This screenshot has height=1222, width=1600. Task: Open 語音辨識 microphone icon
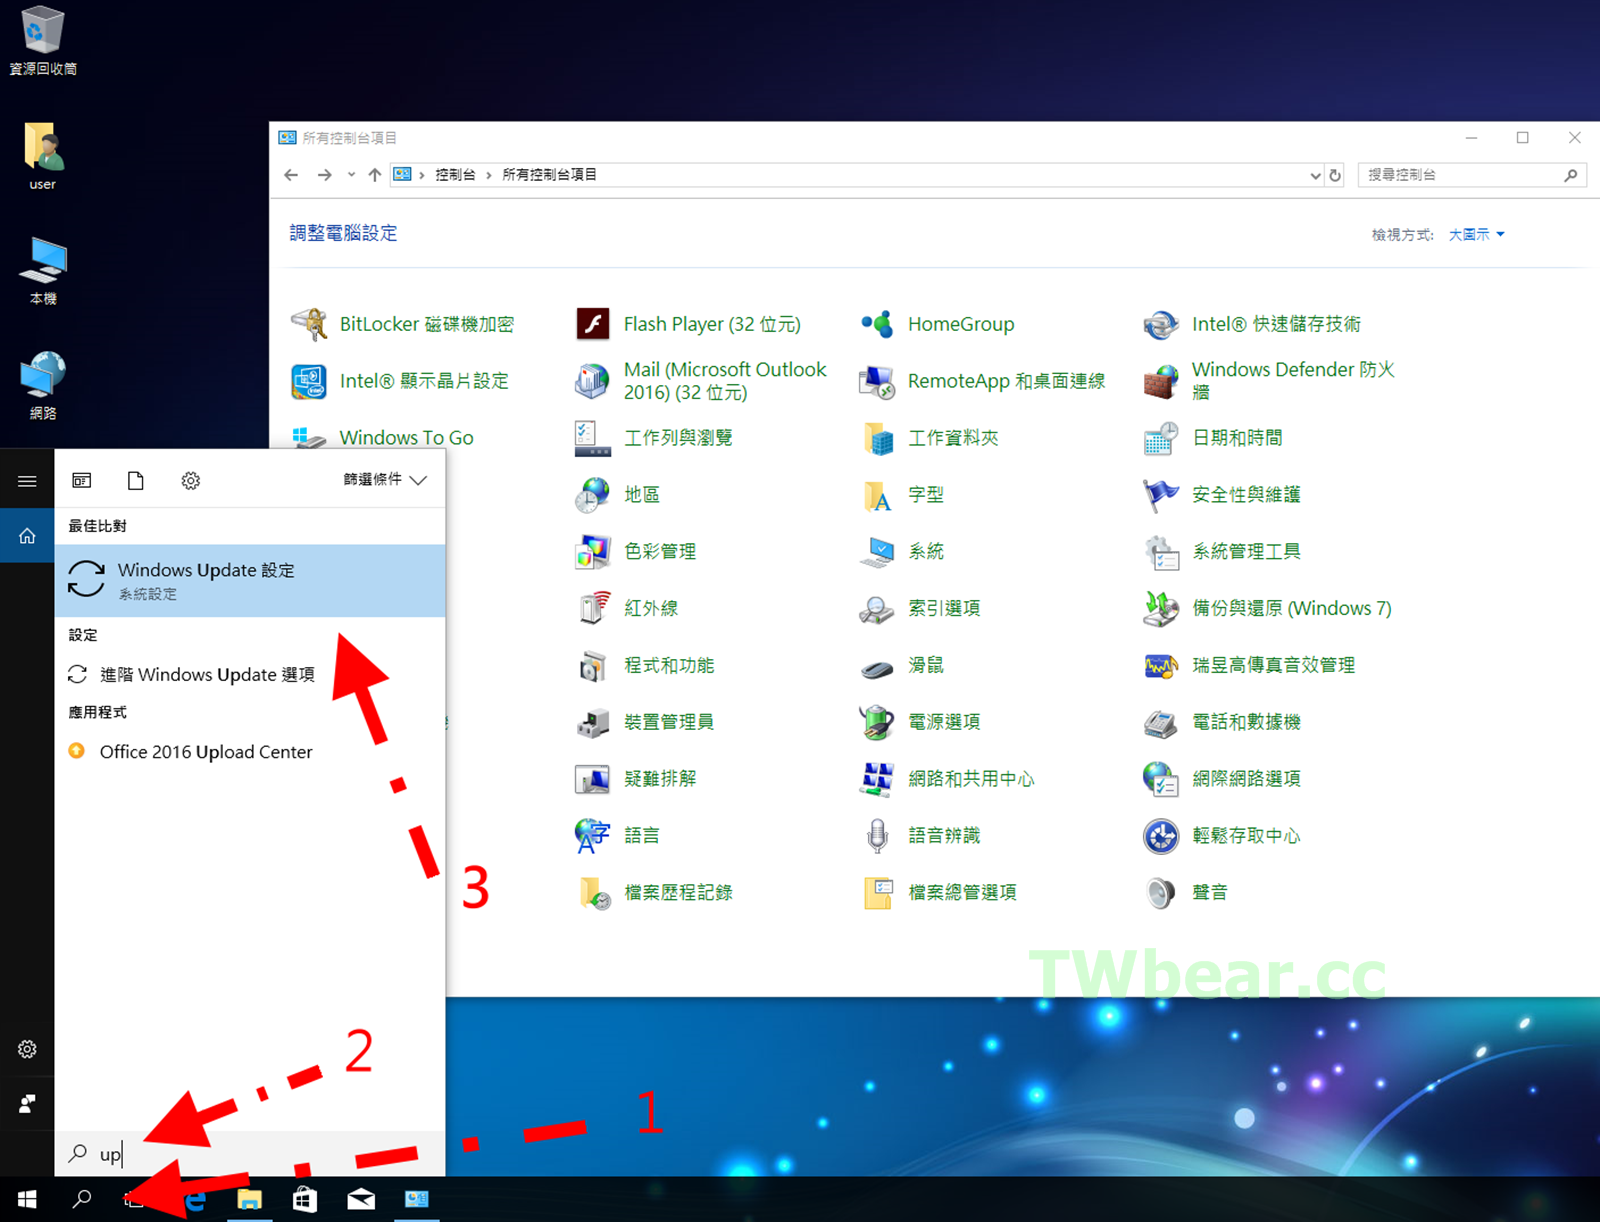(877, 836)
